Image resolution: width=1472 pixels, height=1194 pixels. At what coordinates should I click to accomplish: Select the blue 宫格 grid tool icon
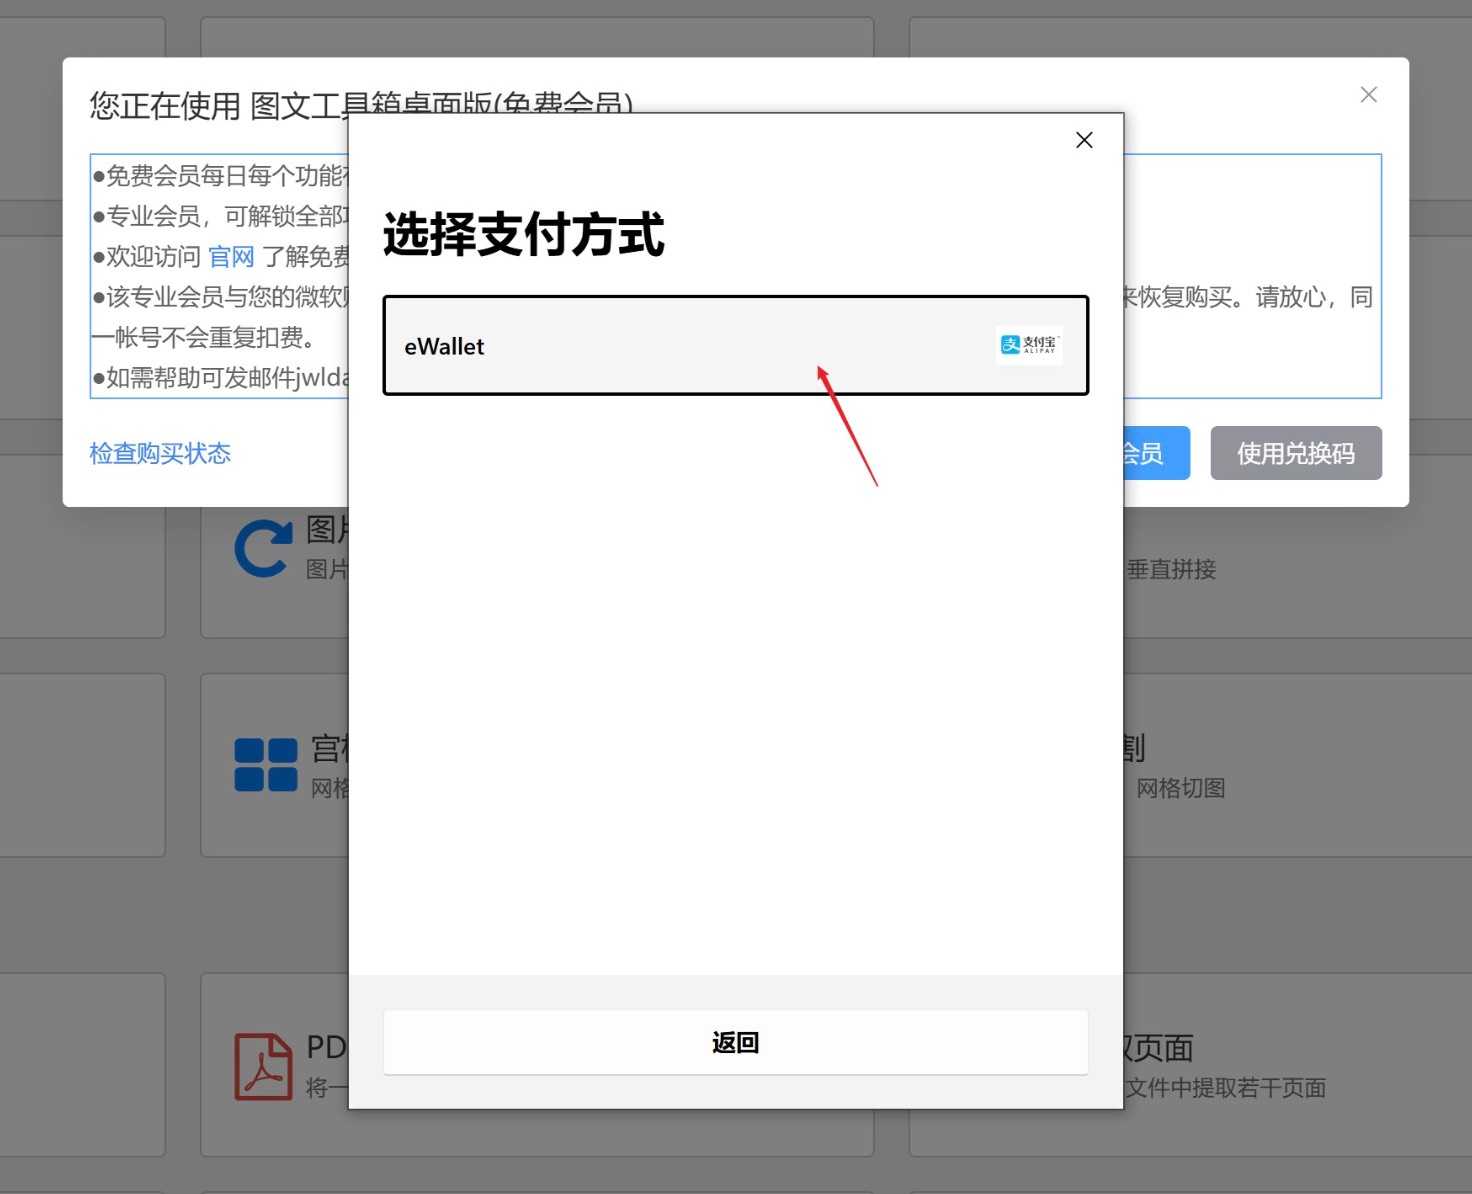pos(266,764)
